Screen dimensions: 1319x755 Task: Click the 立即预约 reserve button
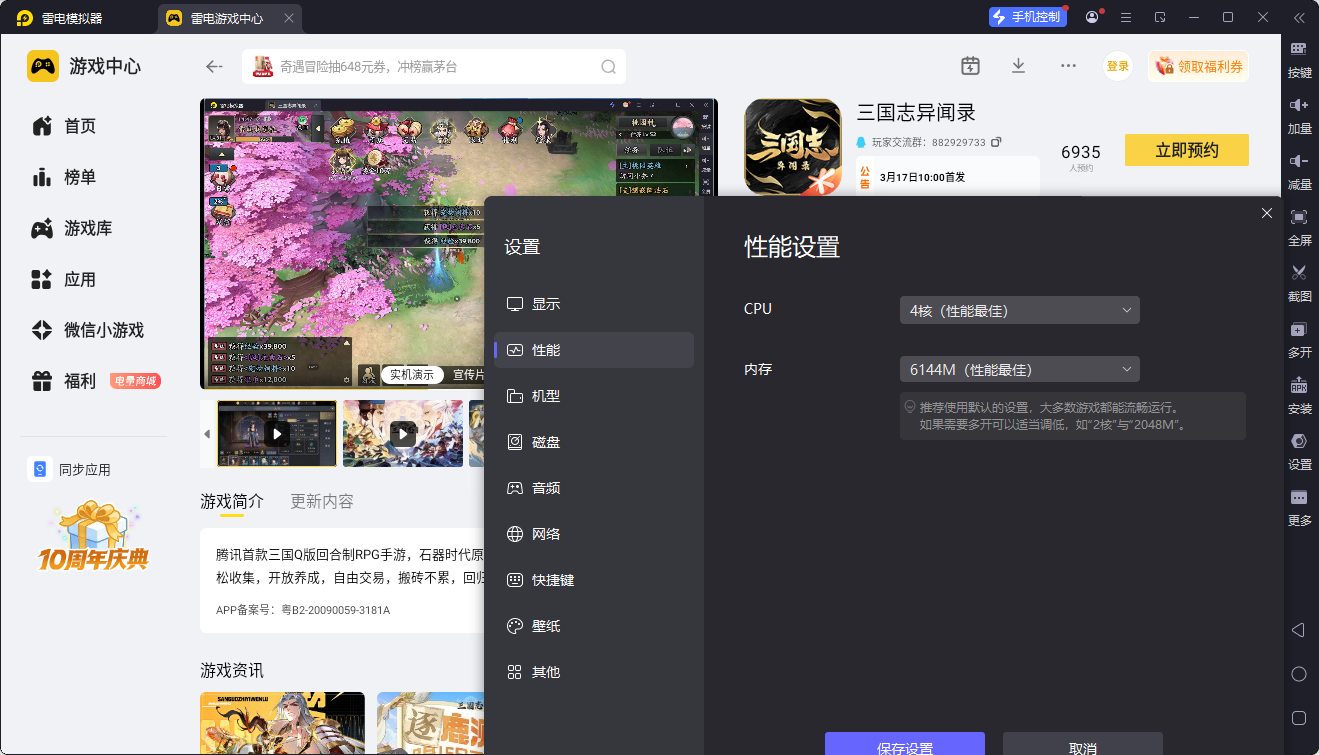pyautogui.click(x=1186, y=150)
